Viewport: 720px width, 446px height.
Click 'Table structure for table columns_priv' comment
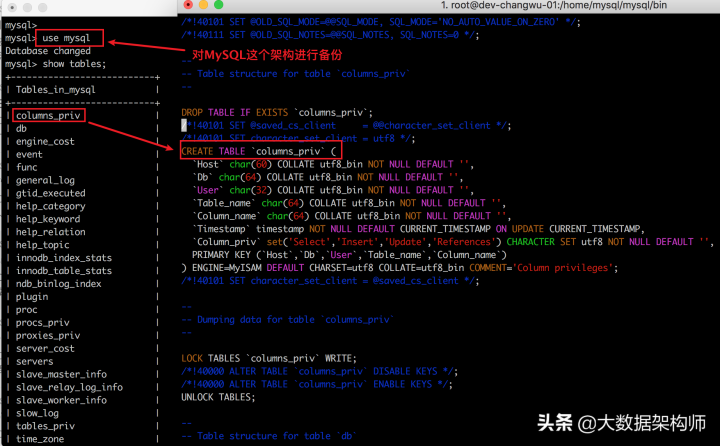296,73
